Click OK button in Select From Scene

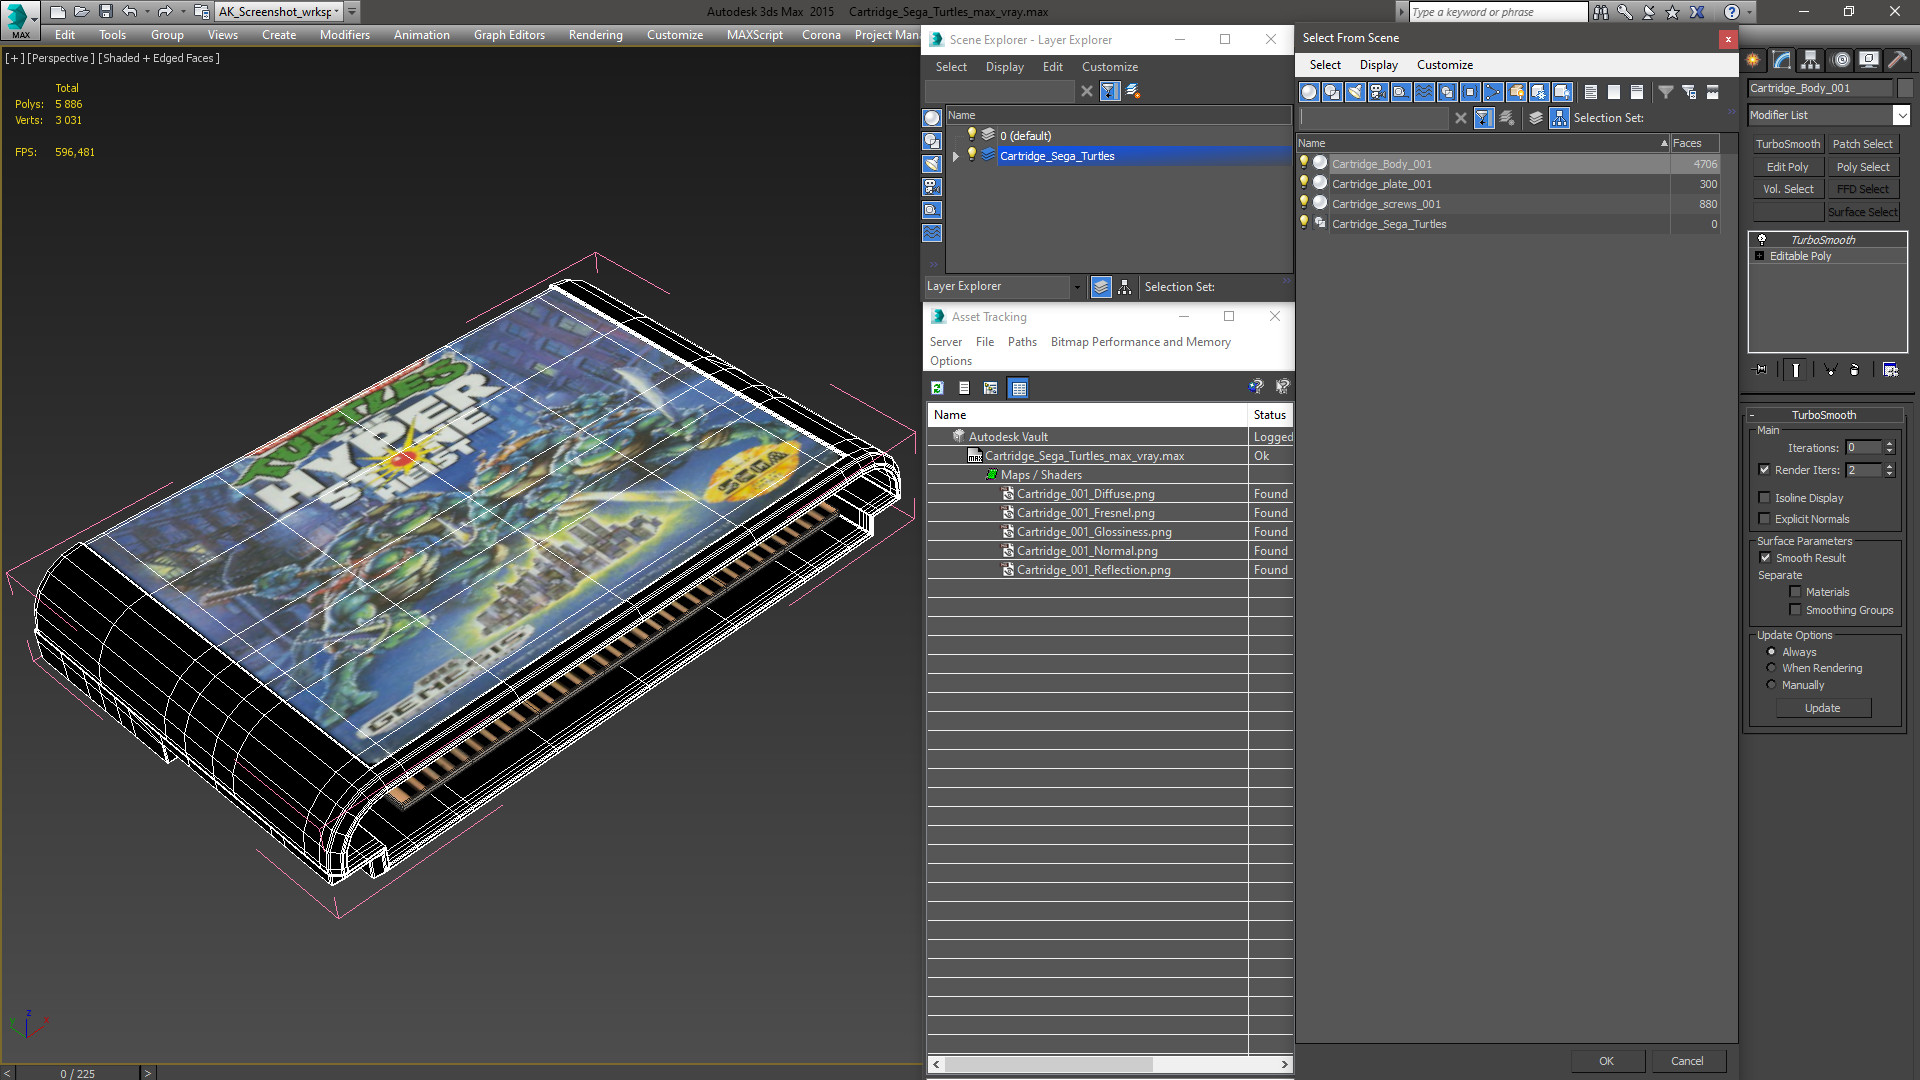tap(1606, 1061)
